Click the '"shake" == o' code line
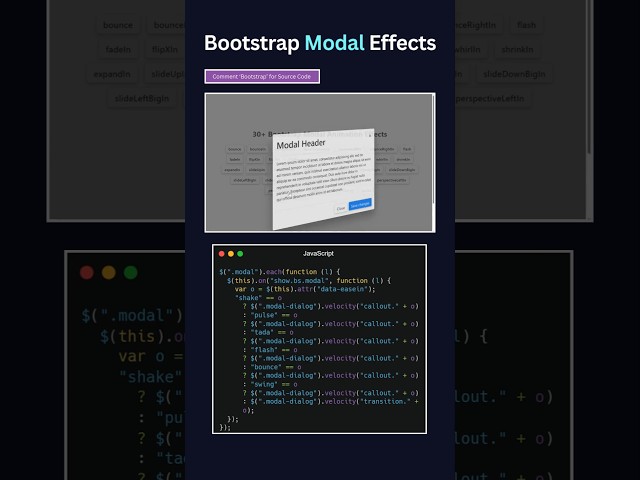The width and height of the screenshot is (640, 480). point(258,298)
